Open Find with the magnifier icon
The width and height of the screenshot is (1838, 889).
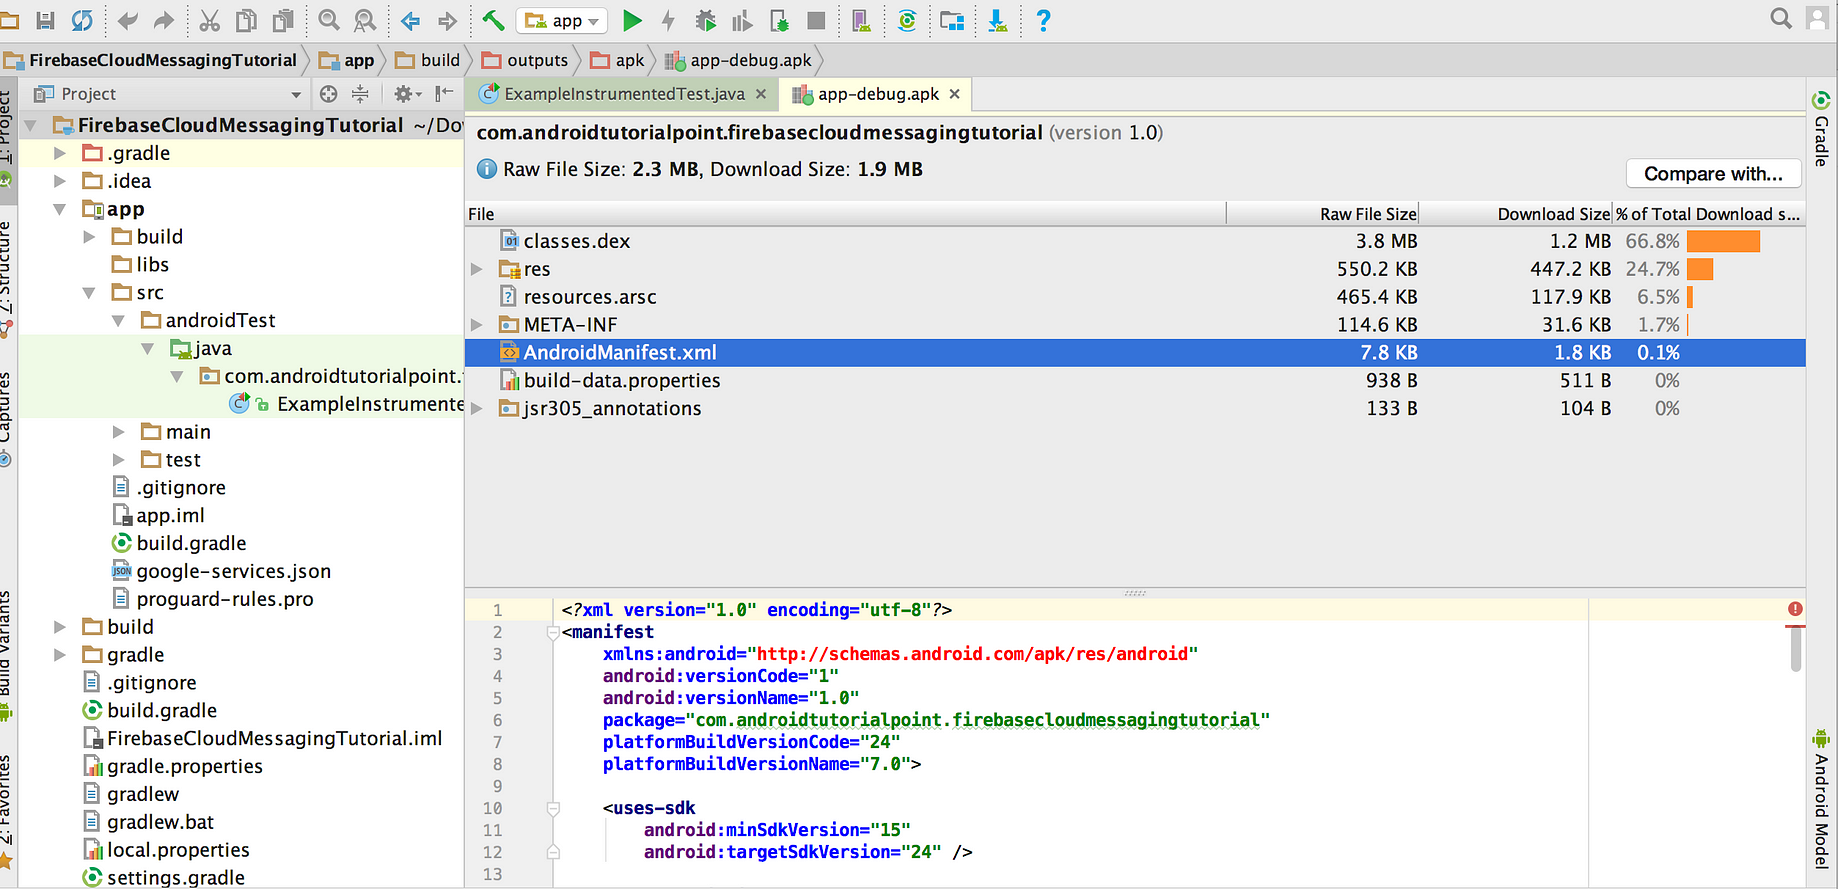[329, 20]
